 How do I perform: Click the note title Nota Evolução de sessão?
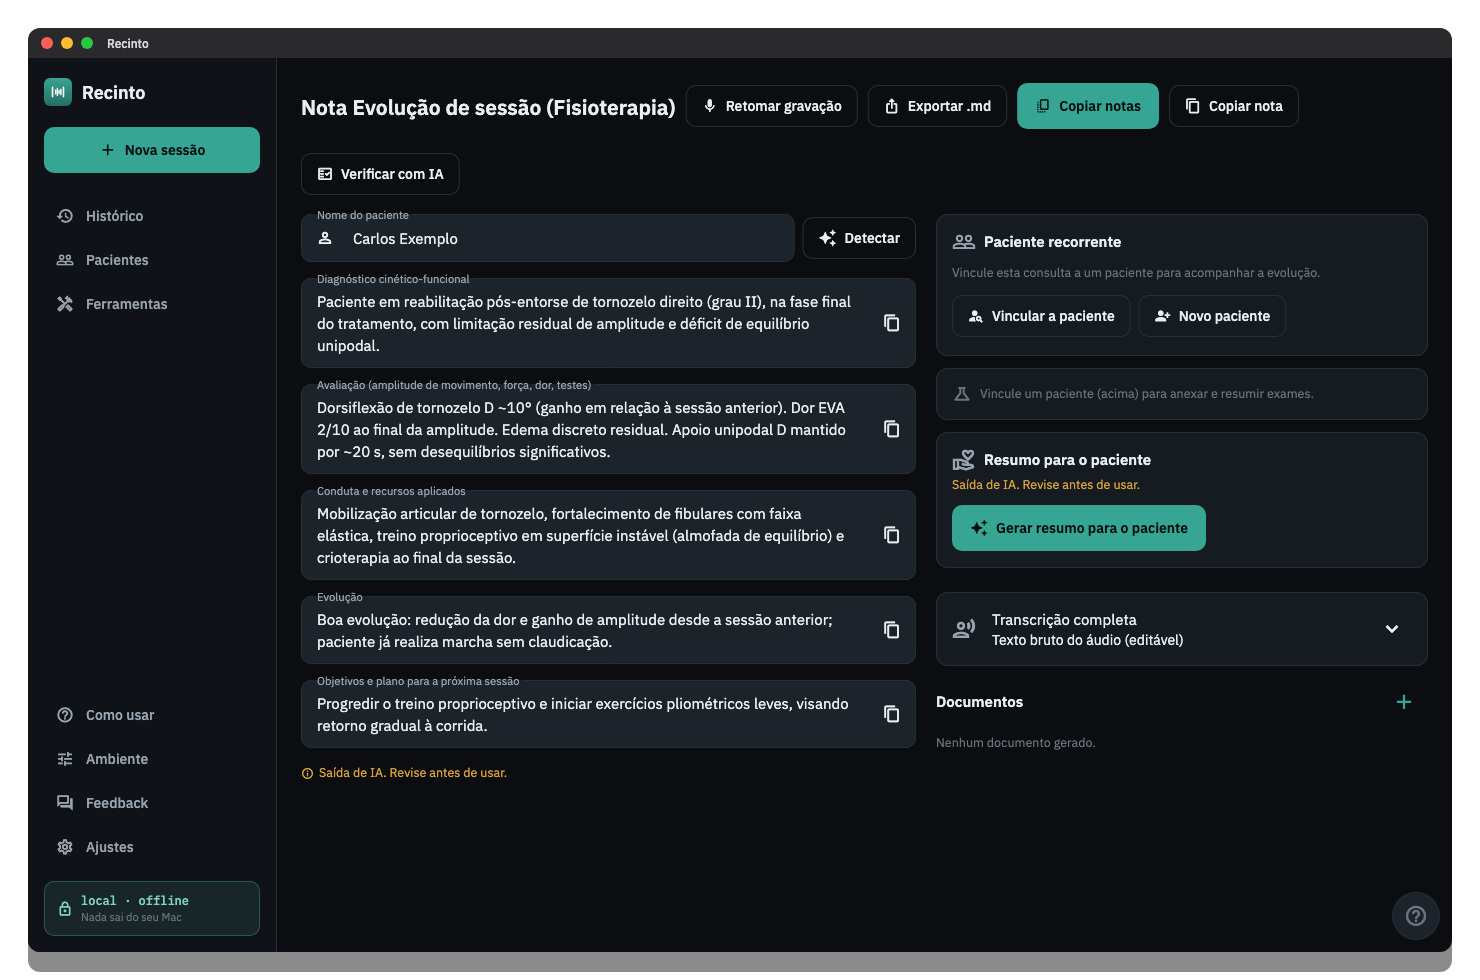(x=488, y=107)
